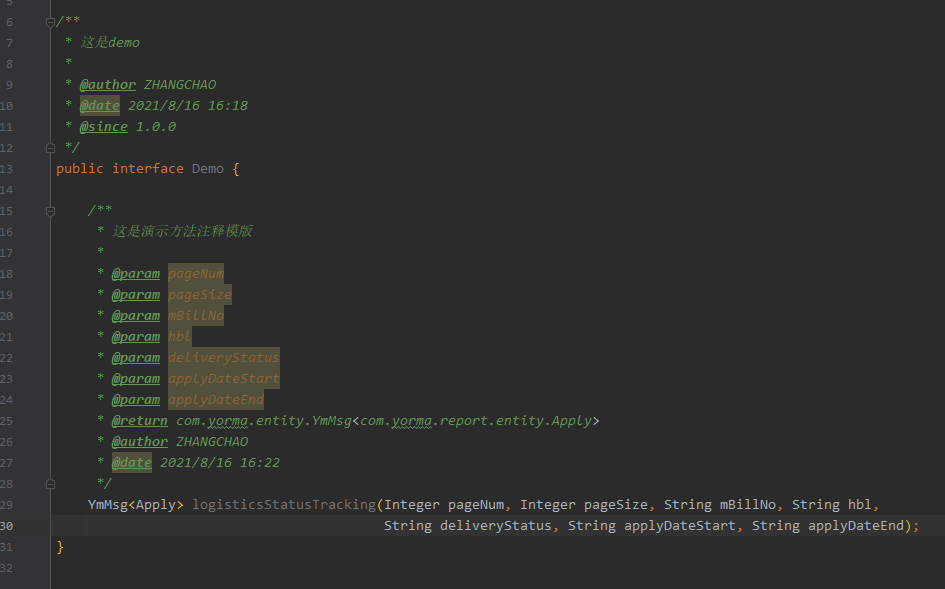Image resolution: width=945 pixels, height=589 pixels.
Task: Click highlighted 'pageNum' in Javadoc
Action: [196, 274]
